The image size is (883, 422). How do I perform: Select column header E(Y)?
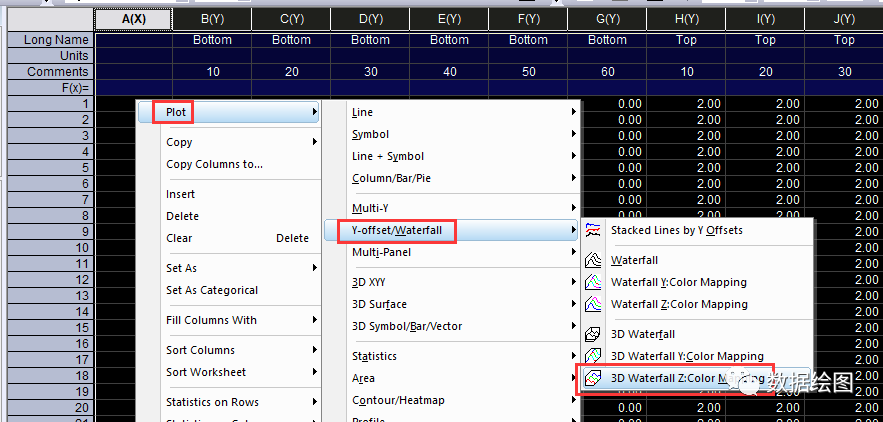tap(449, 19)
